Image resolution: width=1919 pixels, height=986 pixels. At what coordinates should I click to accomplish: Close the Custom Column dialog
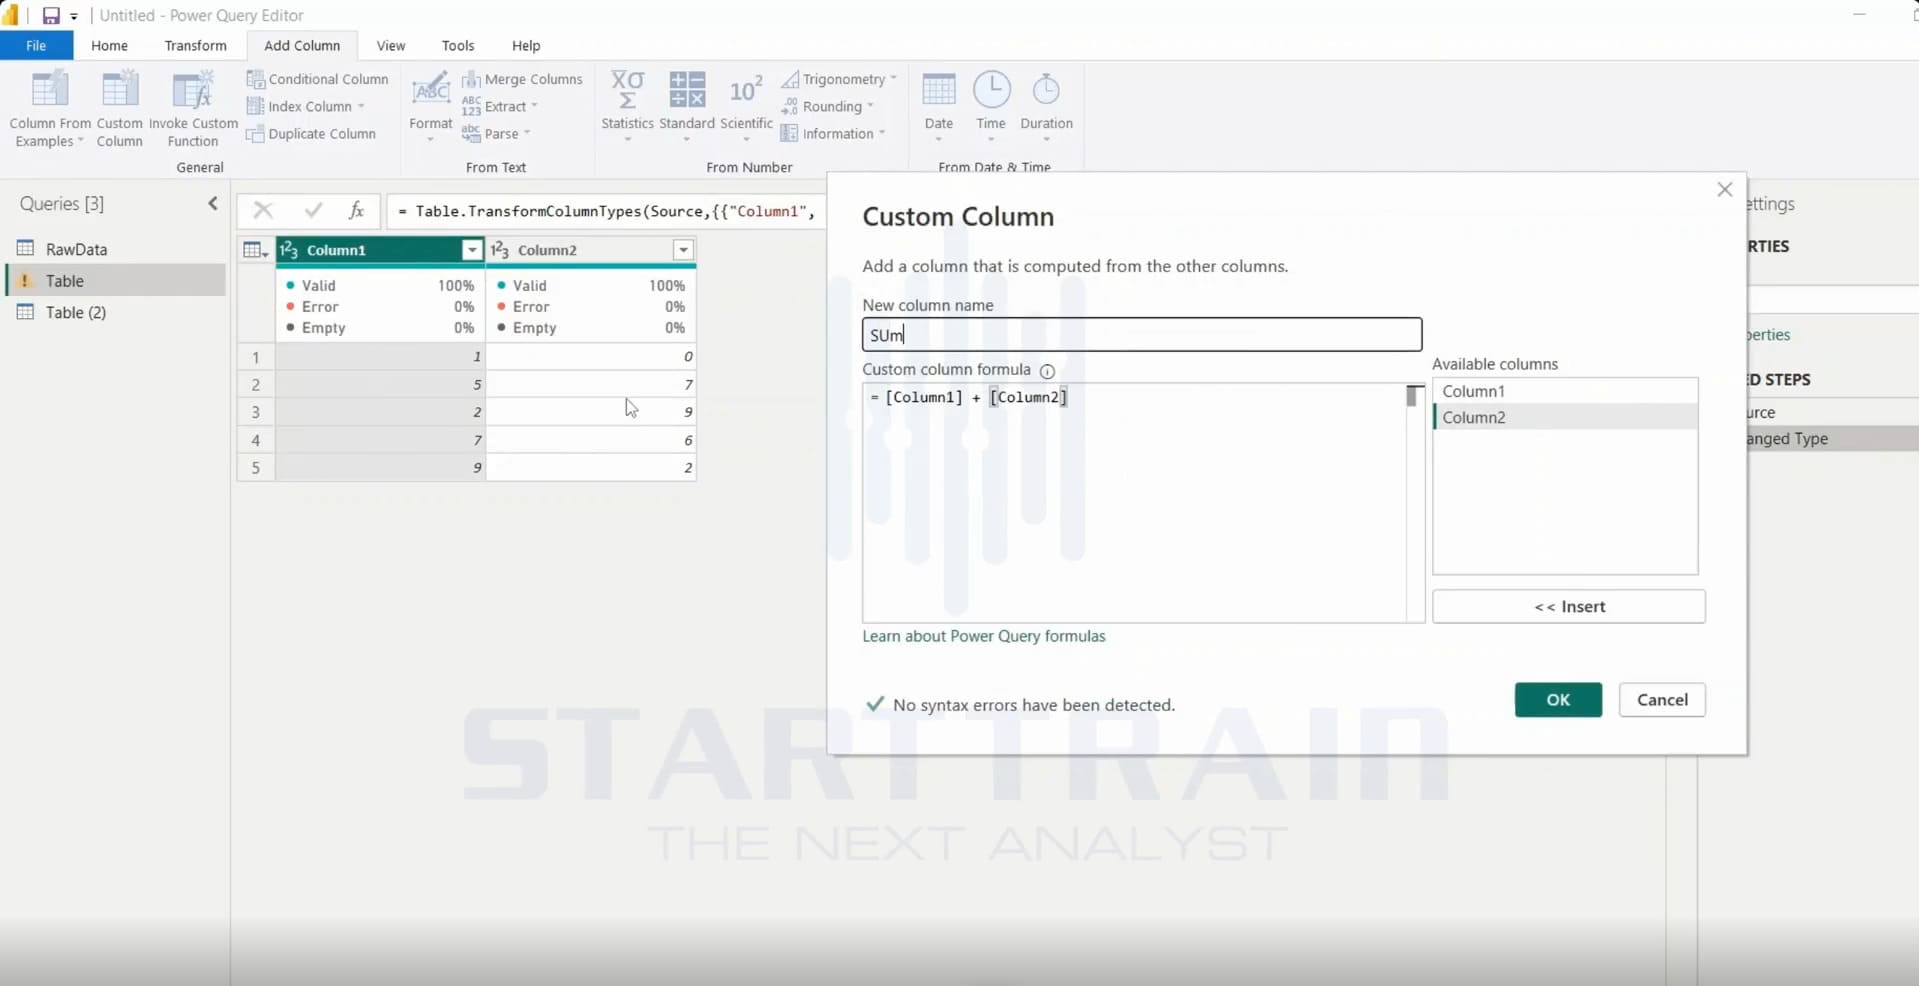[1725, 190]
